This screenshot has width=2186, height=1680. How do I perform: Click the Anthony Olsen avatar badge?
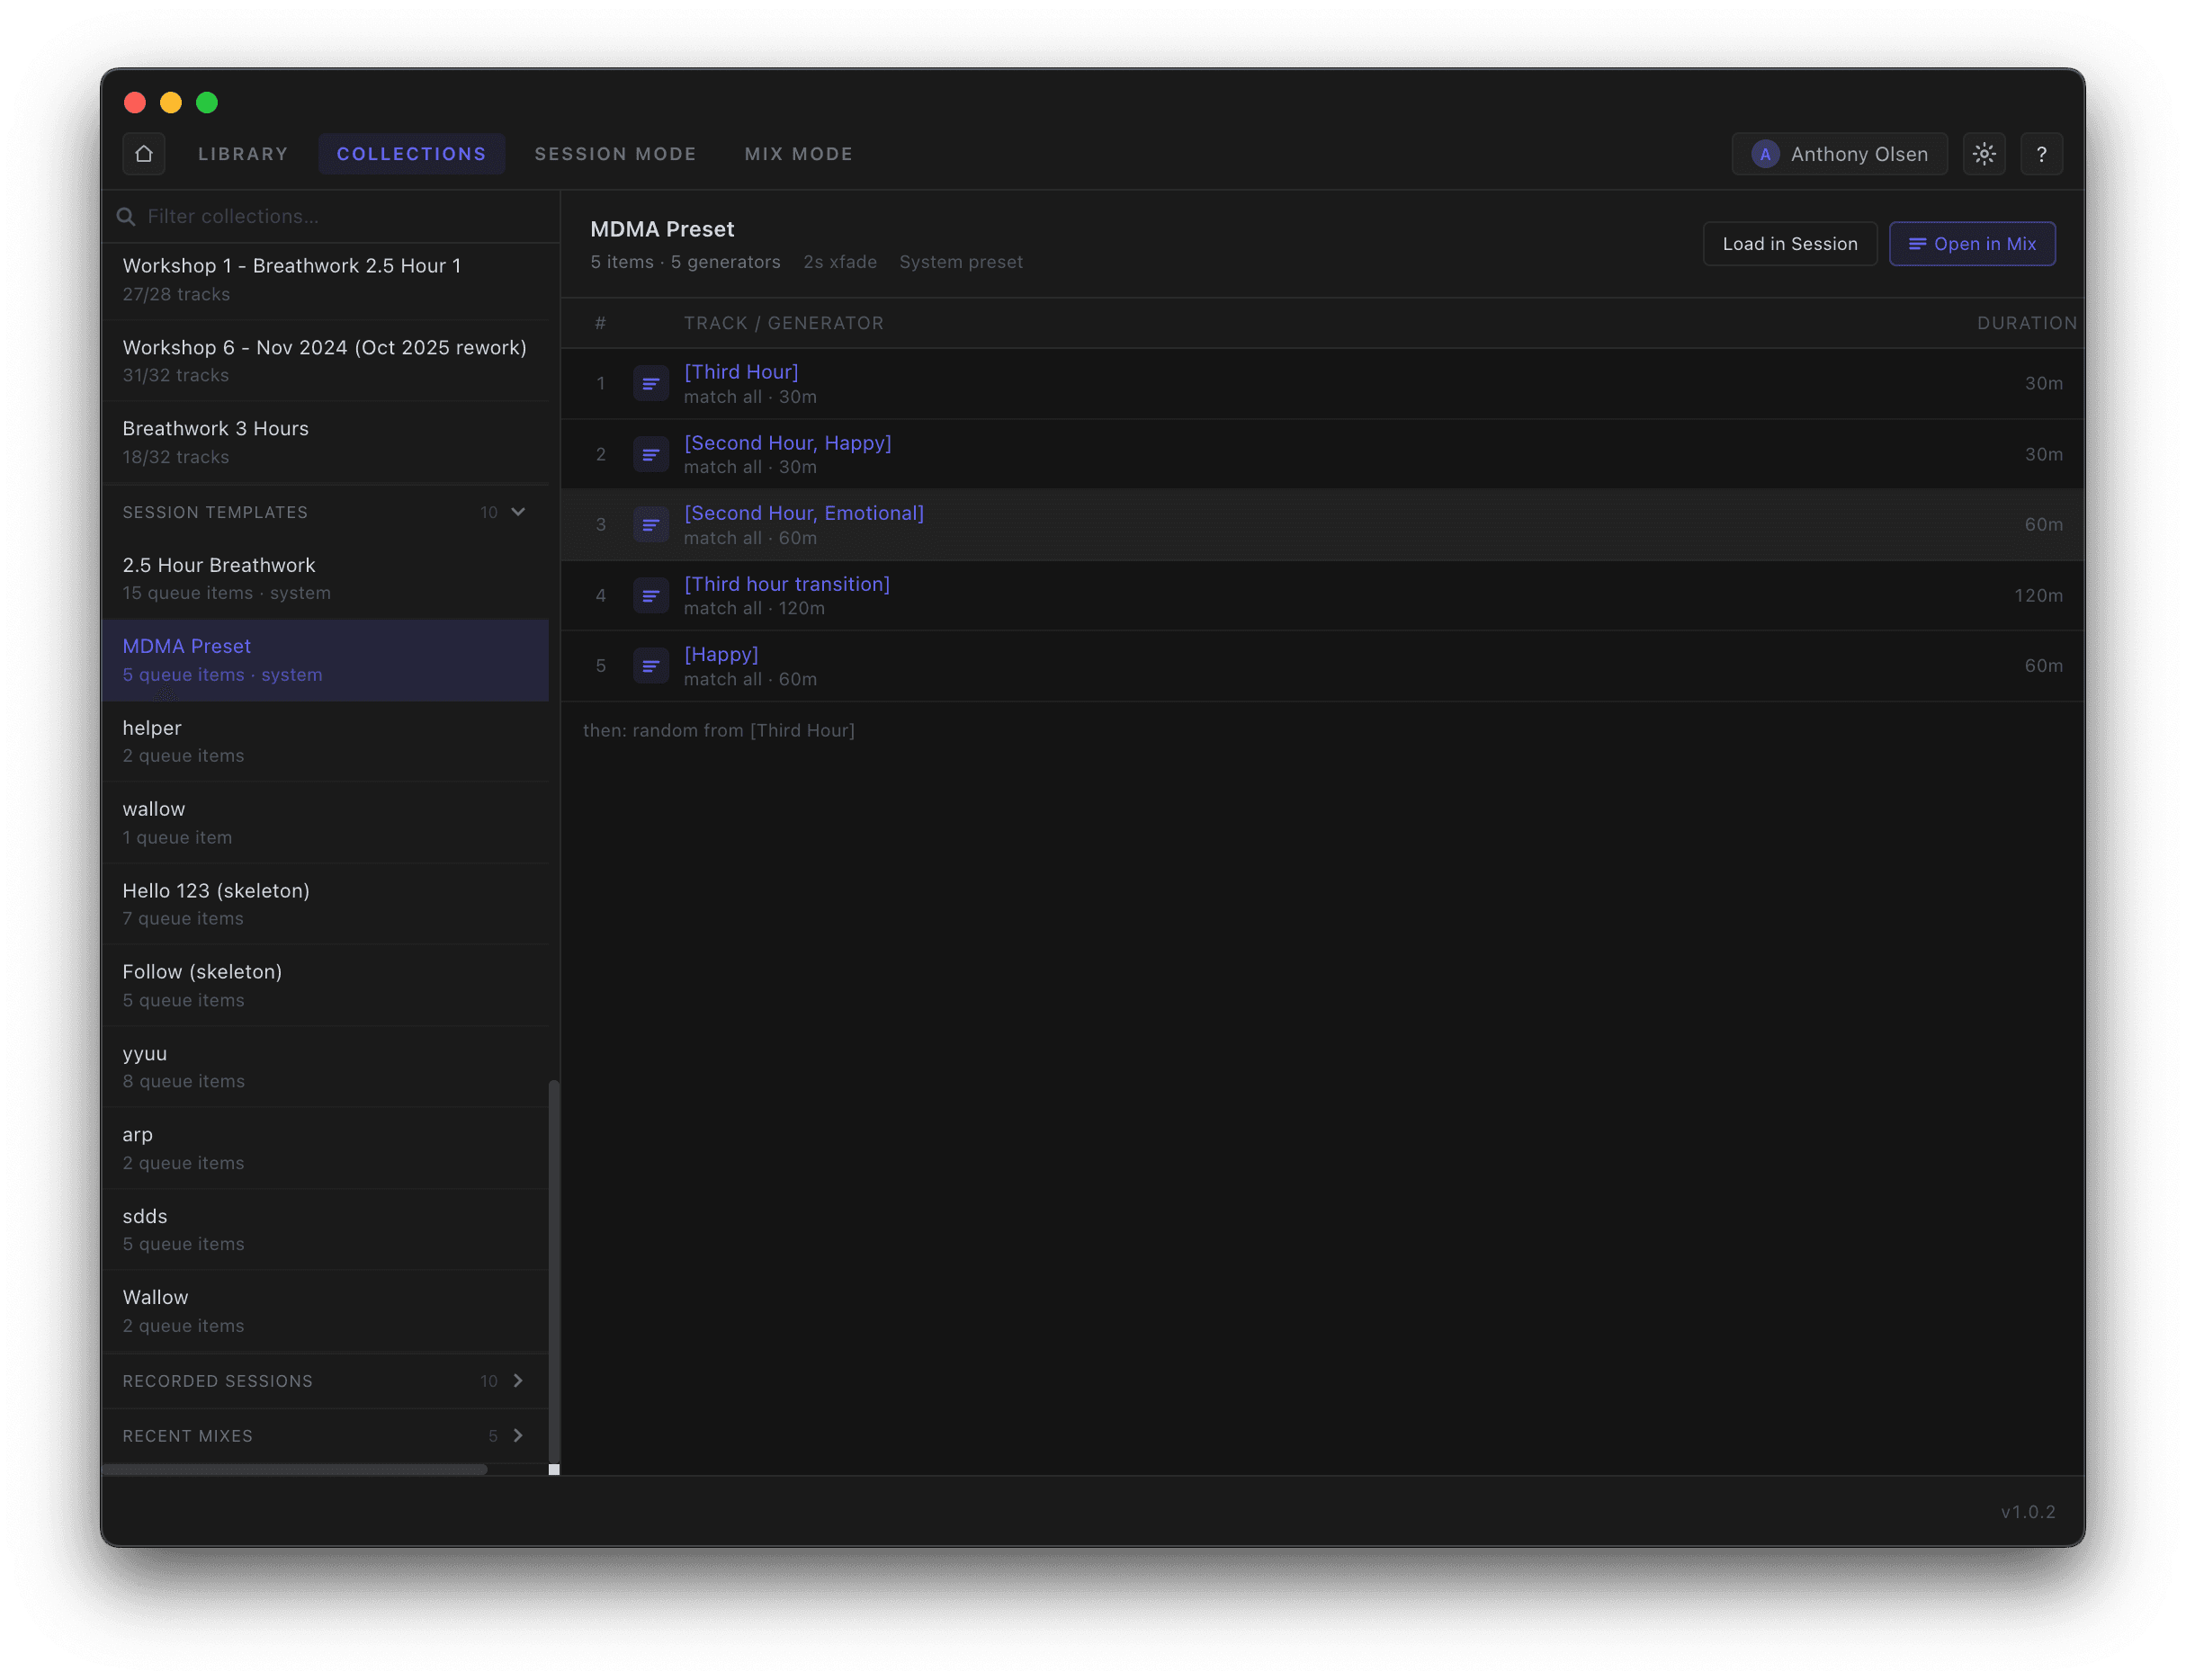pos(1765,154)
